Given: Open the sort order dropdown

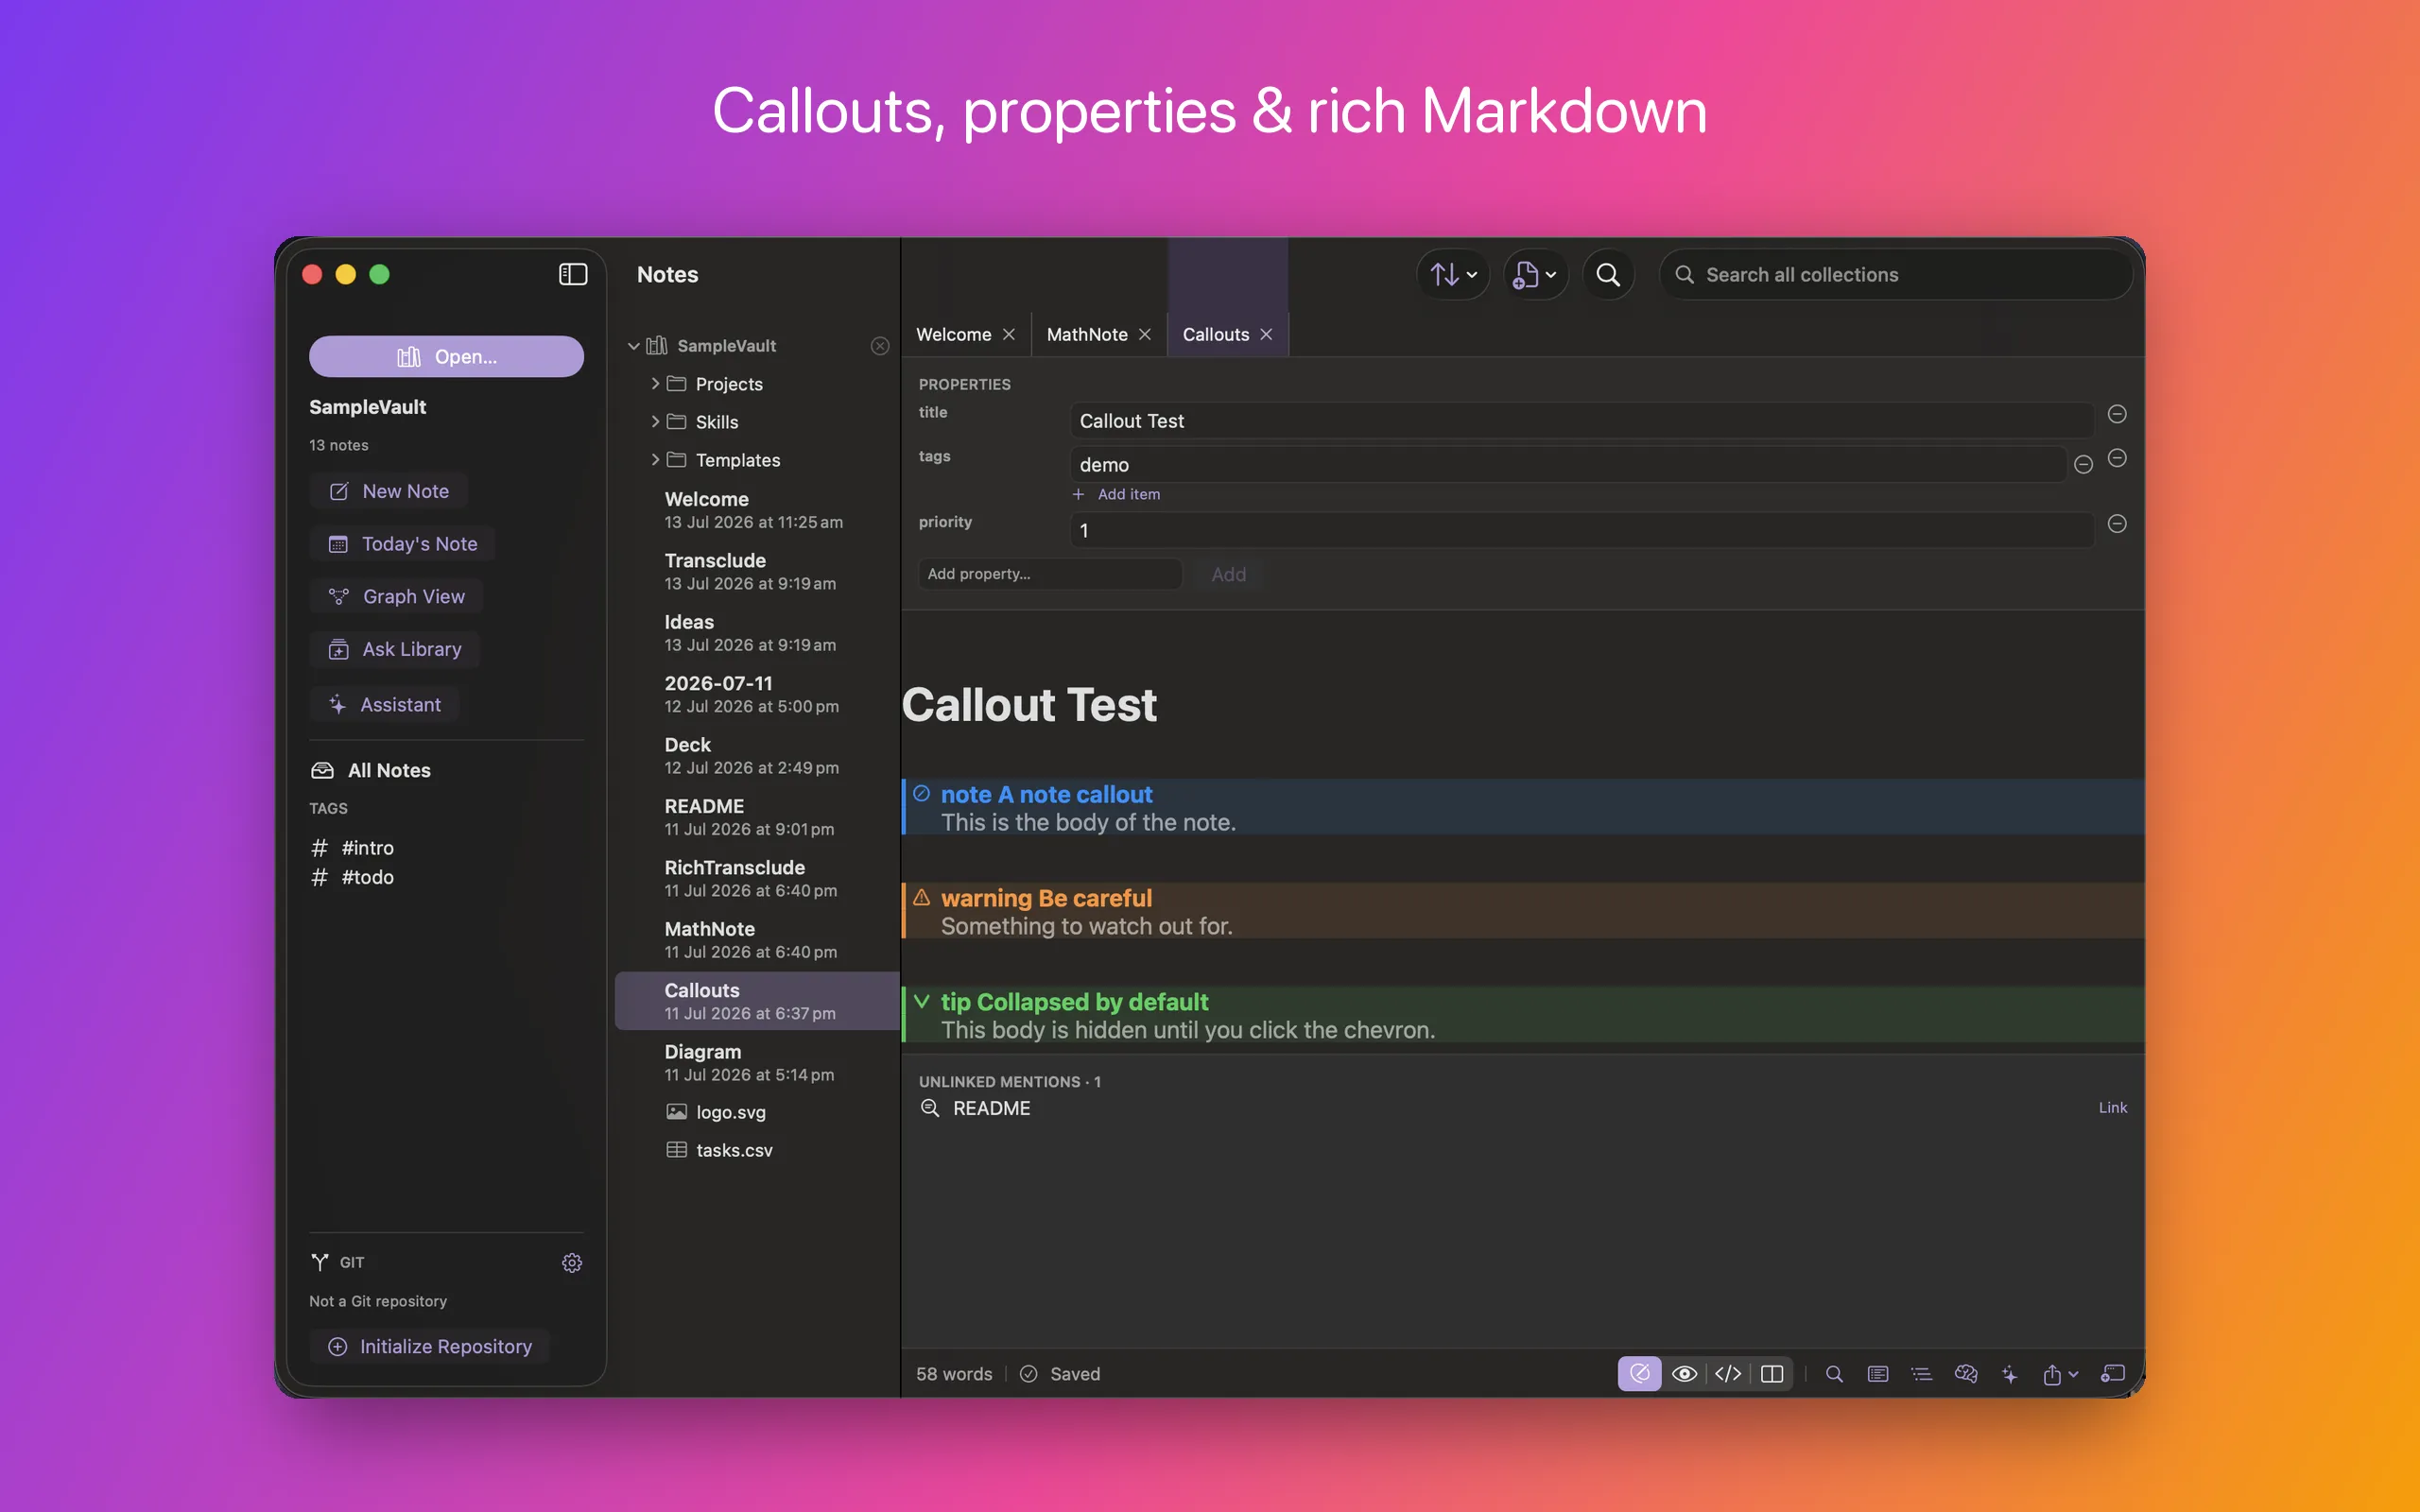Looking at the screenshot, I should tap(1453, 274).
